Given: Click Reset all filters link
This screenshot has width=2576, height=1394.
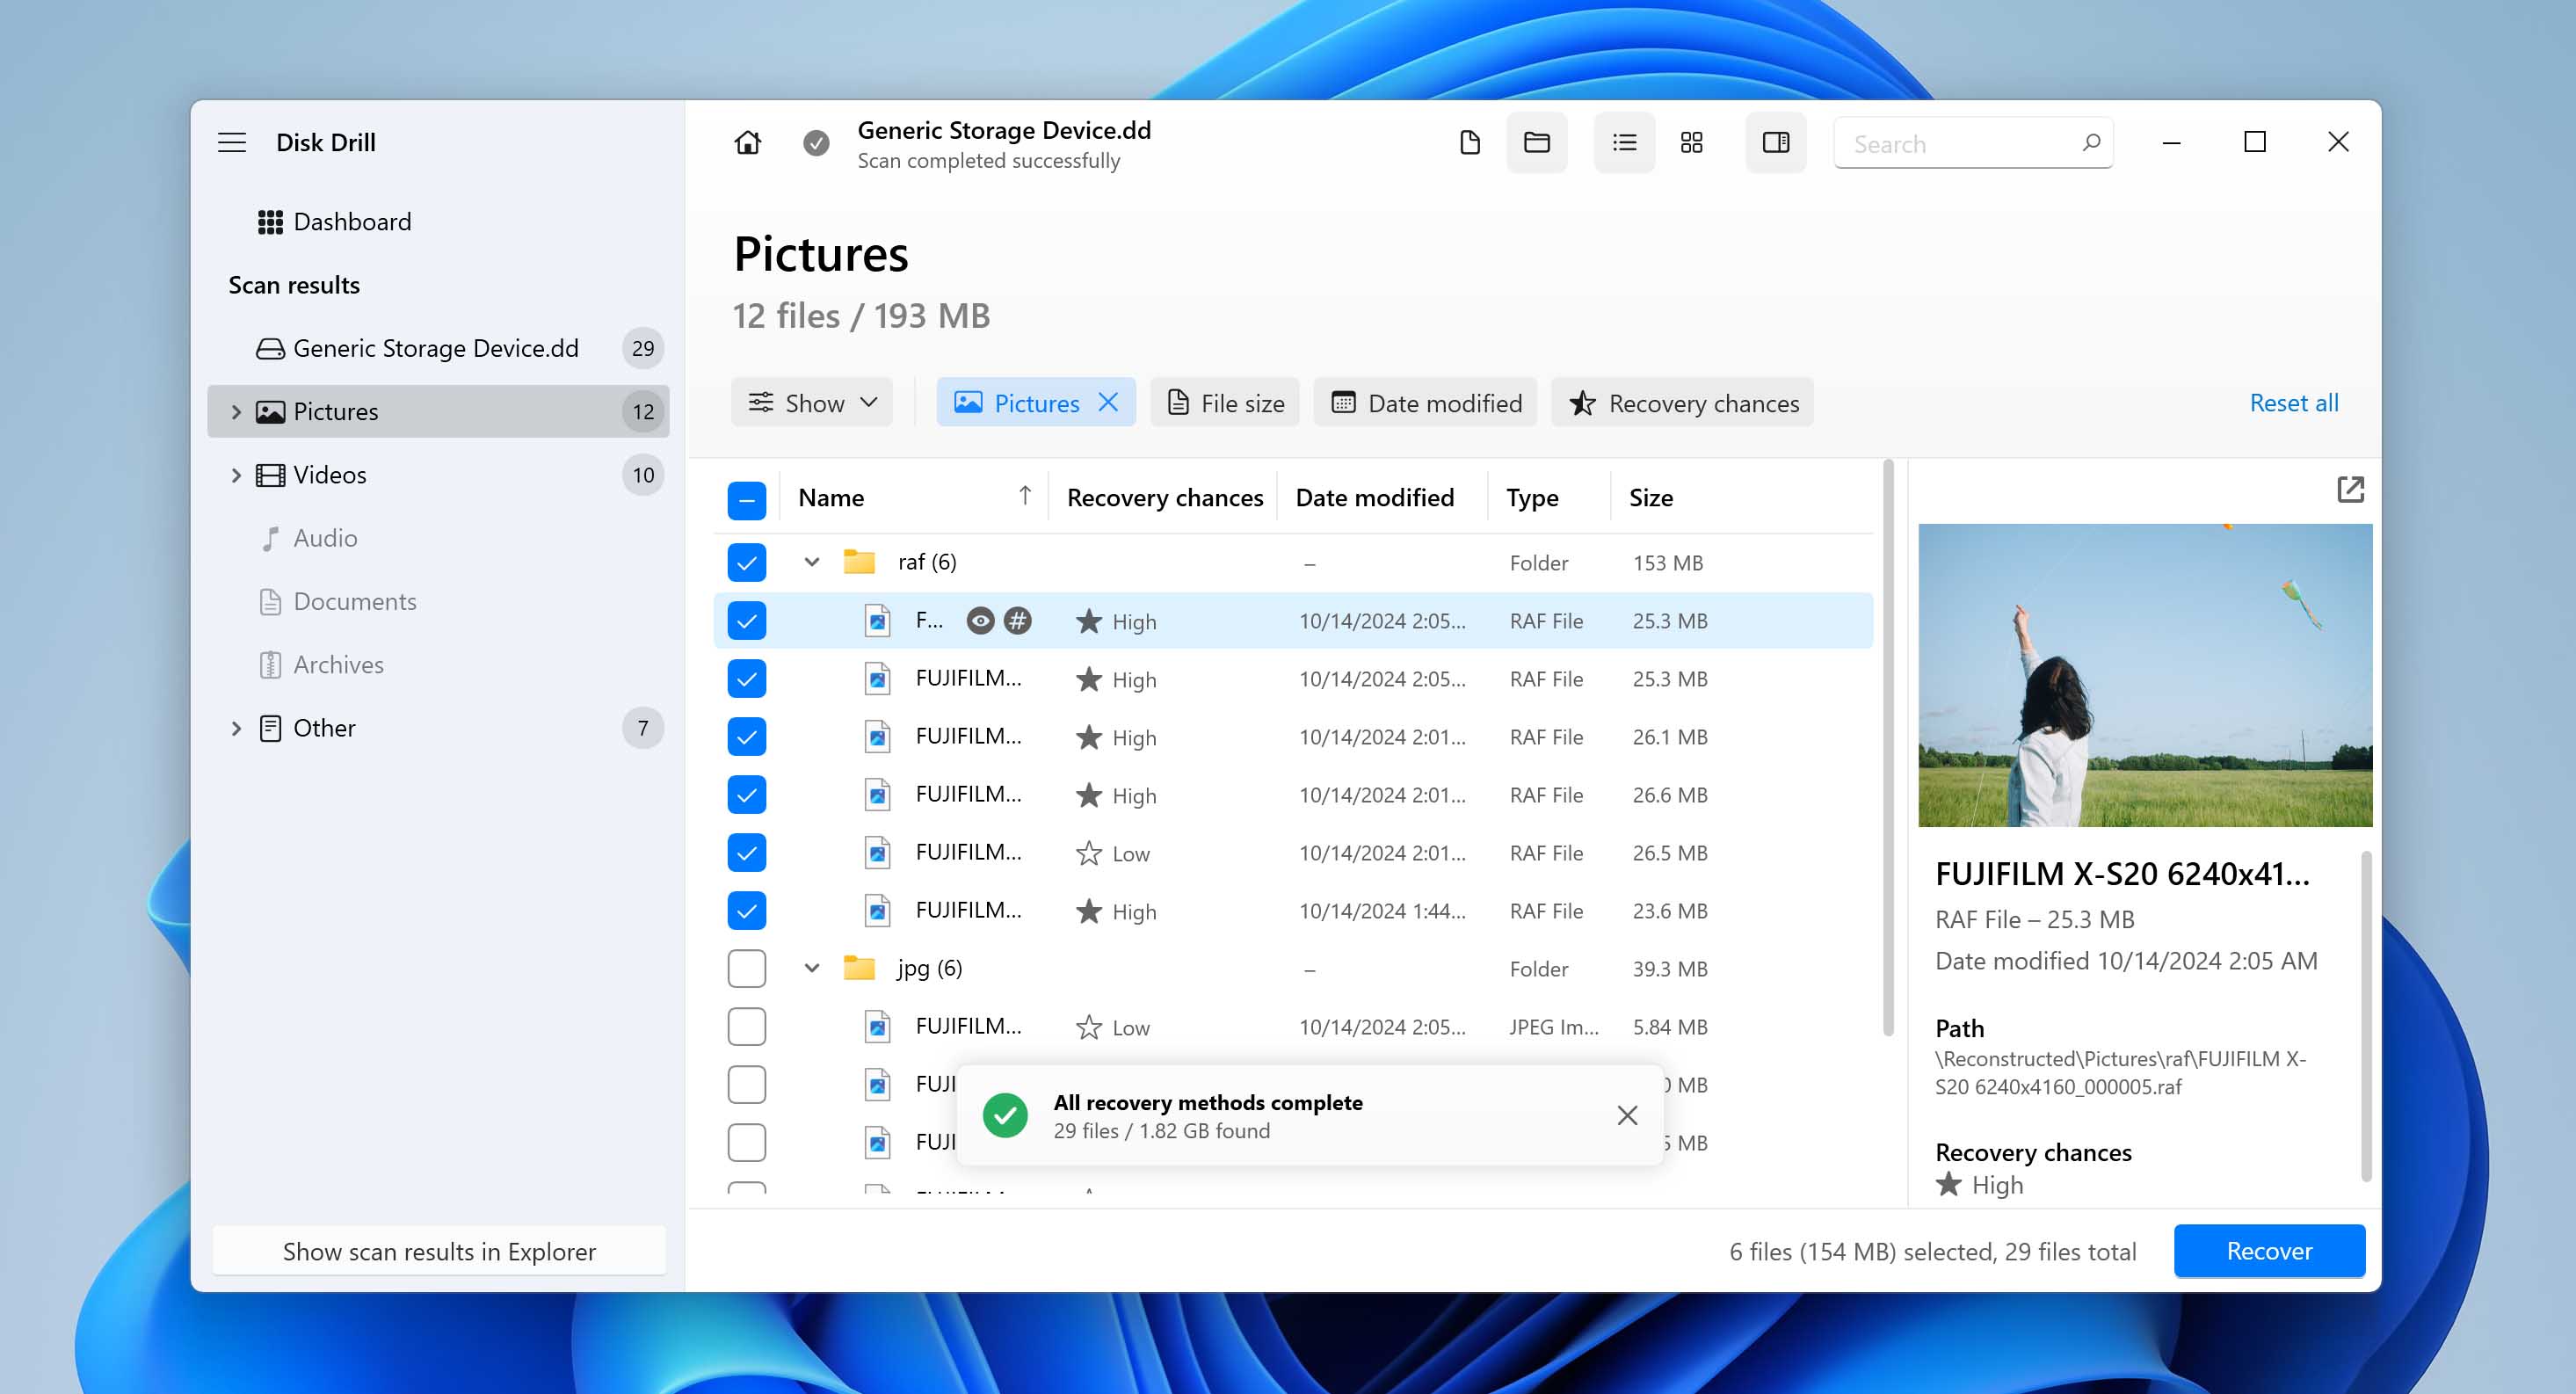Looking at the screenshot, I should pos(2293,402).
